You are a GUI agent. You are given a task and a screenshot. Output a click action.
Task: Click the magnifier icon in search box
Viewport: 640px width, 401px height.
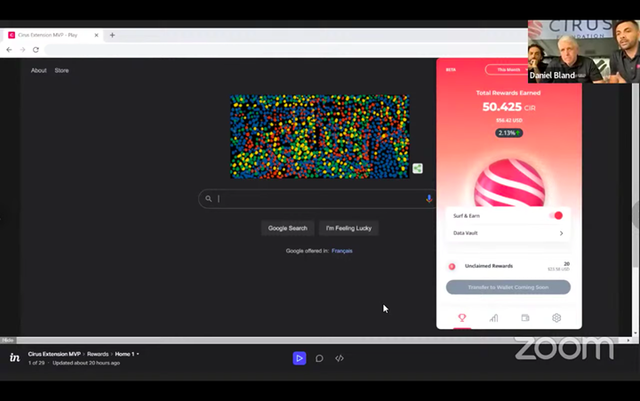(x=209, y=198)
